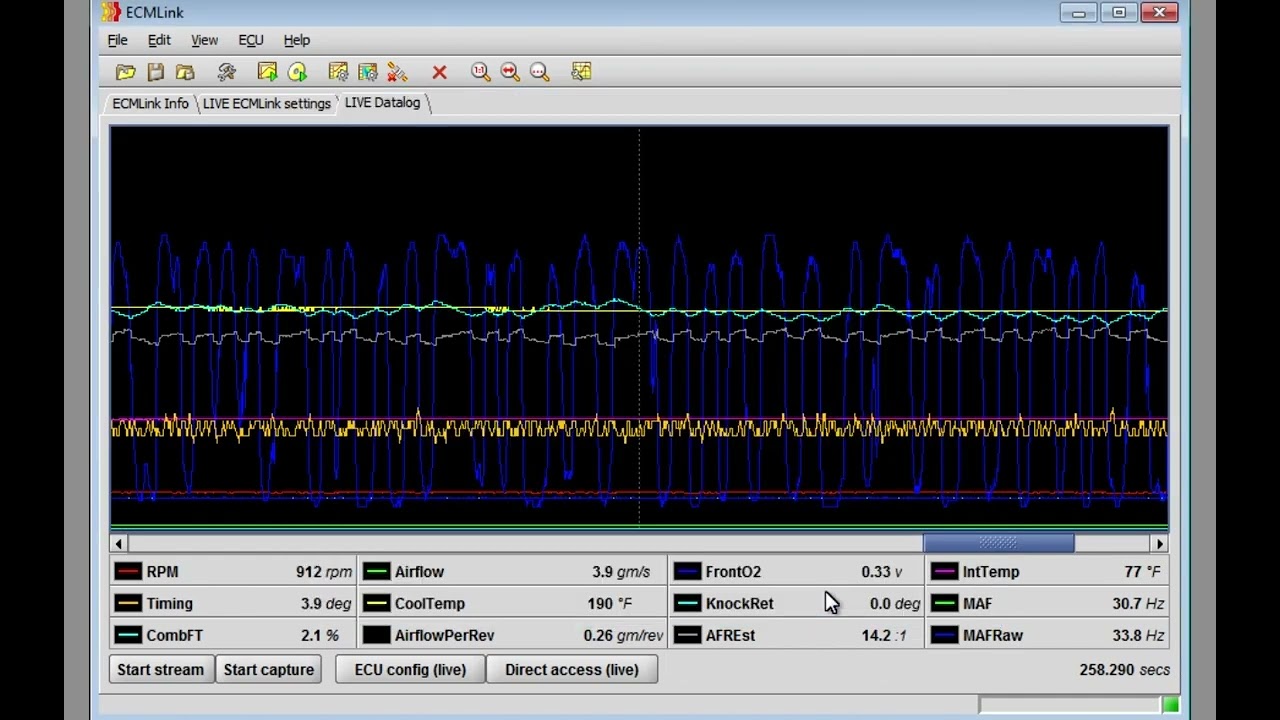Click the horizontal scrollbar thumb
Screen dimensions: 1280x720
click(998, 543)
